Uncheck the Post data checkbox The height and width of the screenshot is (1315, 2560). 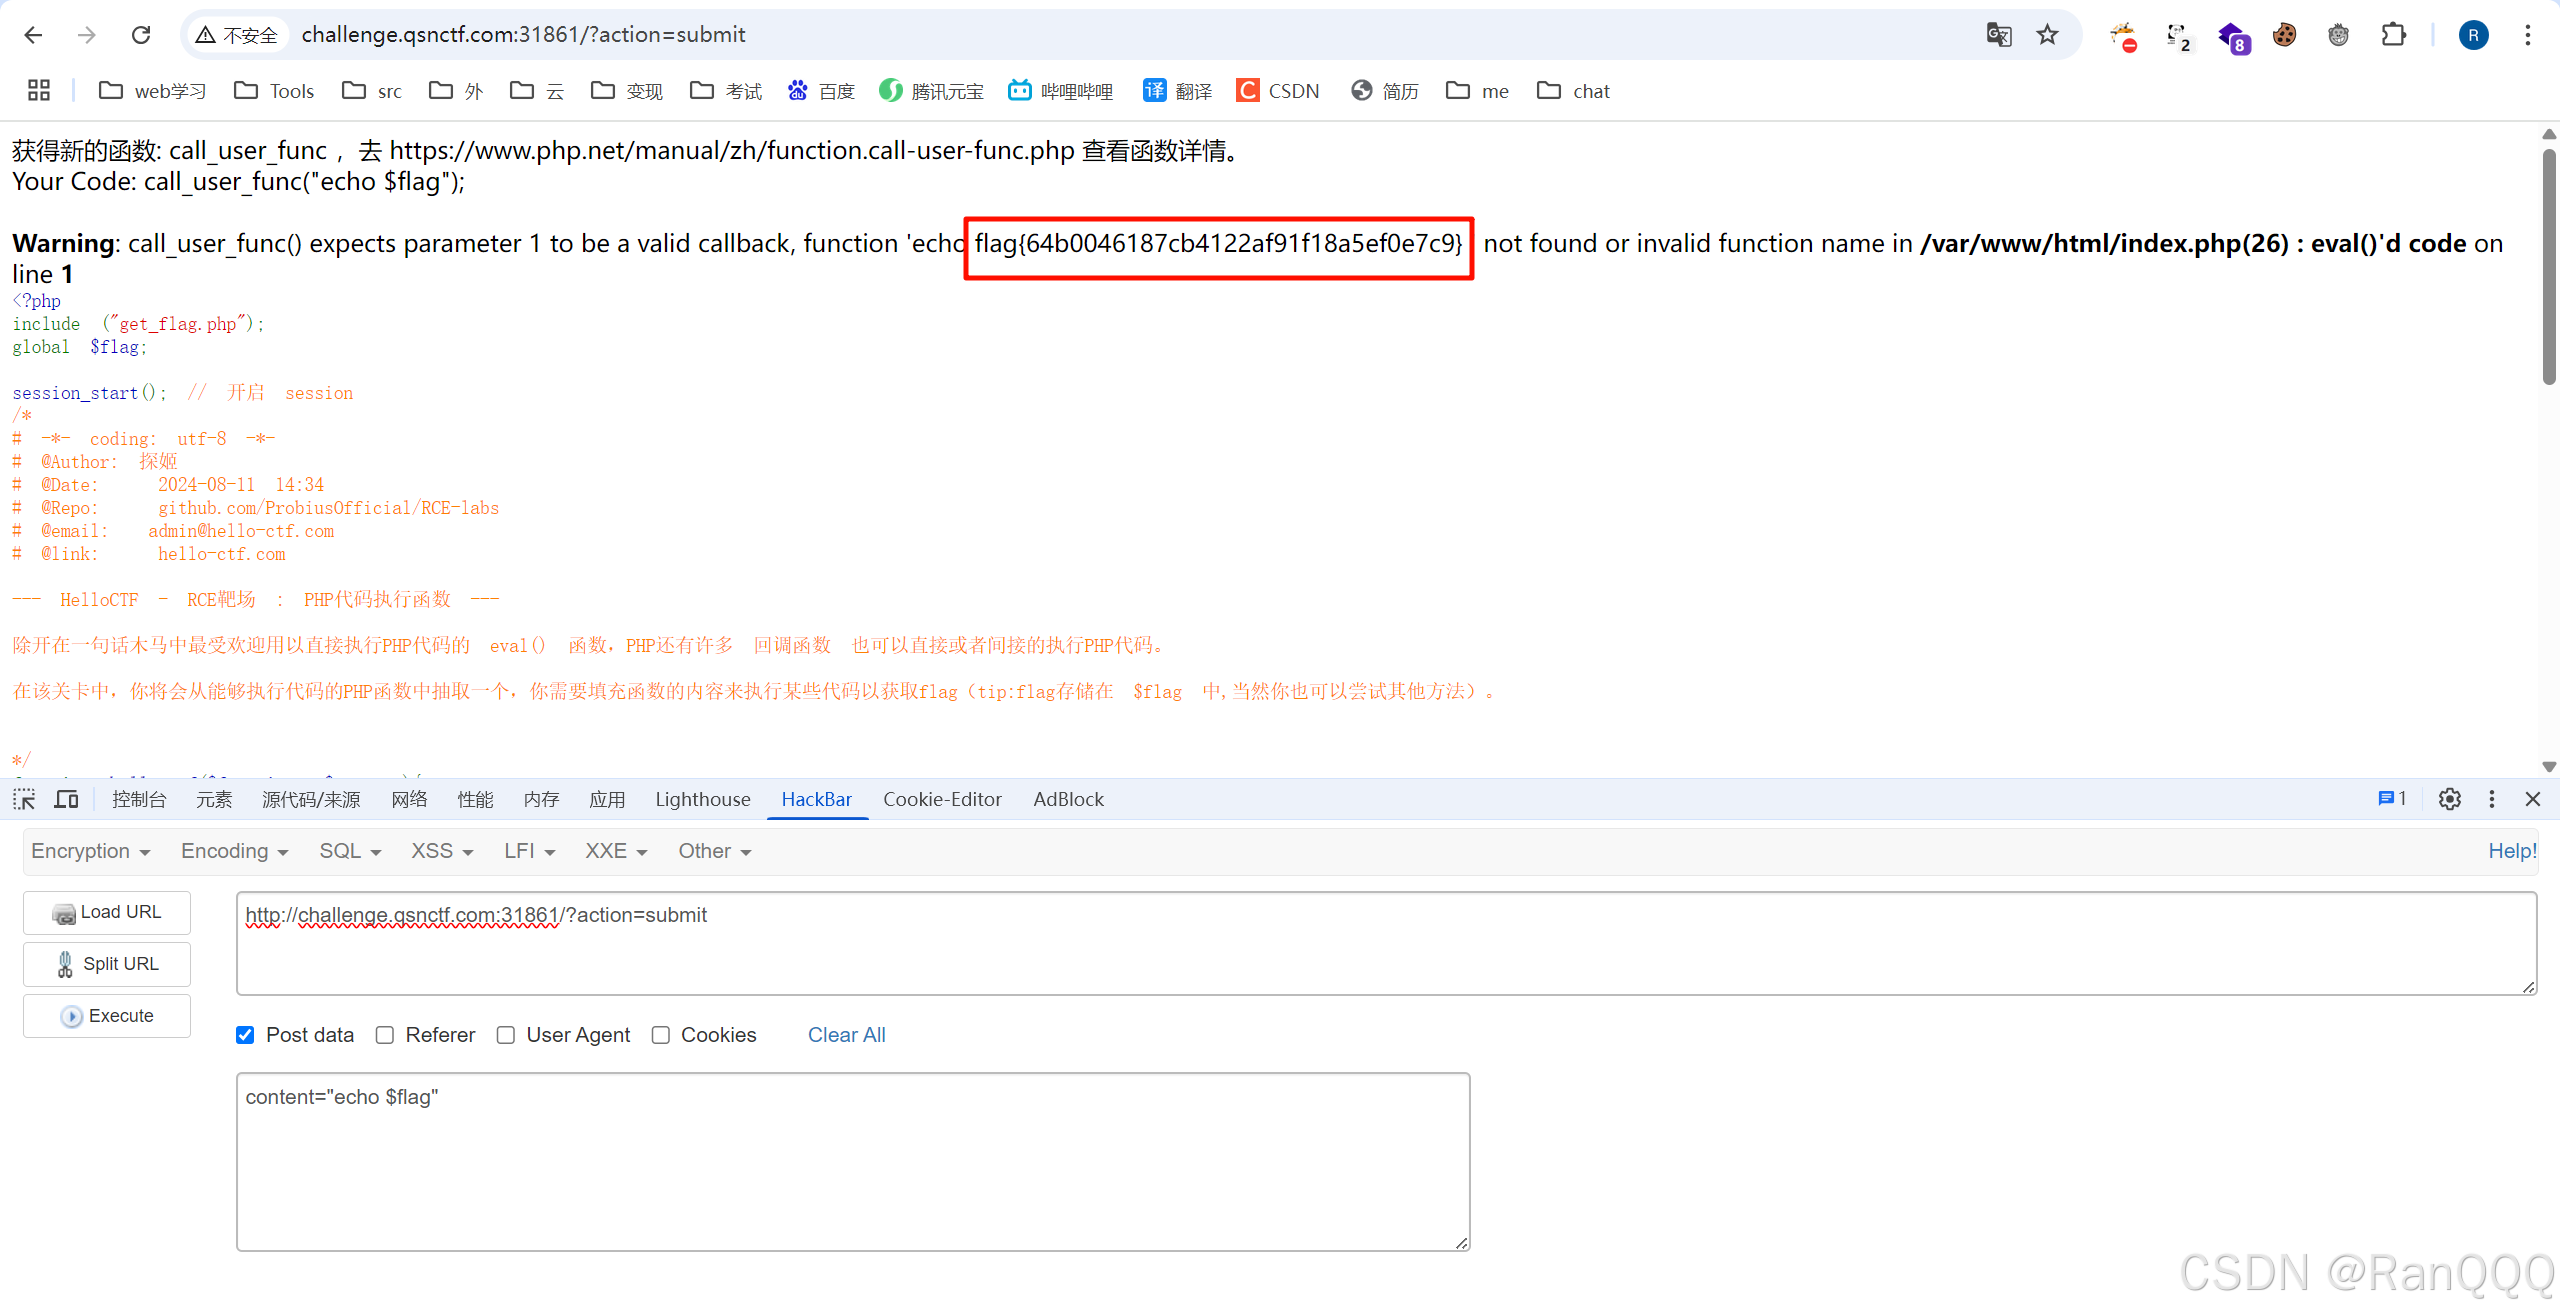click(x=245, y=1035)
